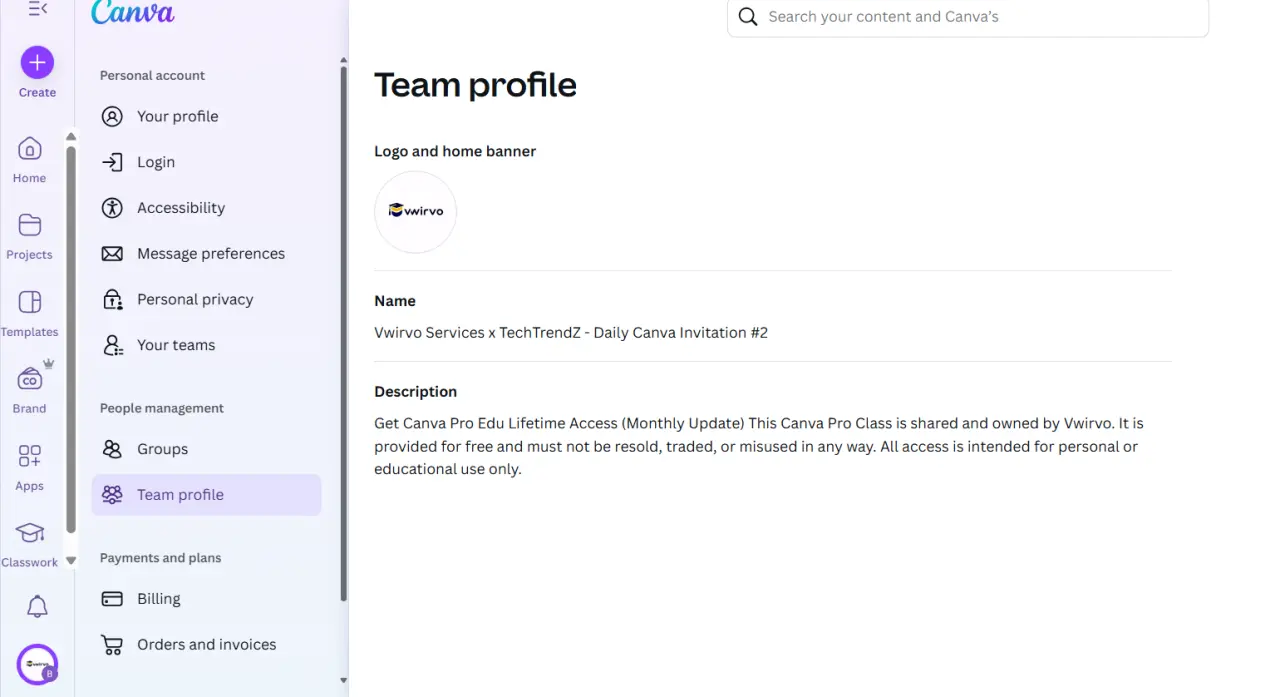Screen dimensions: 1280x697
Task: Open the Projects folder icon
Action: (x=29, y=225)
